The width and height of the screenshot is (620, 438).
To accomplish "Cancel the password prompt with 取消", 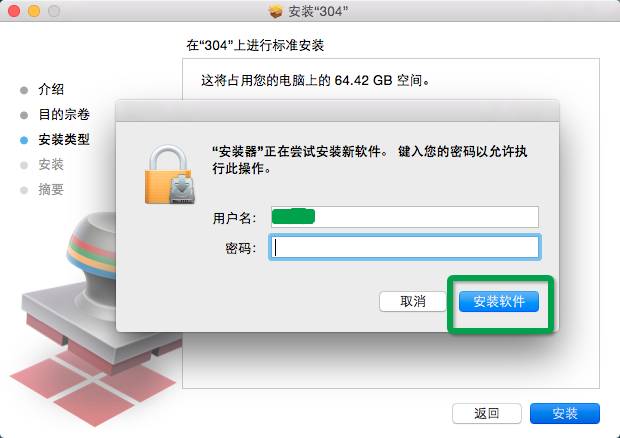I will coord(413,302).
